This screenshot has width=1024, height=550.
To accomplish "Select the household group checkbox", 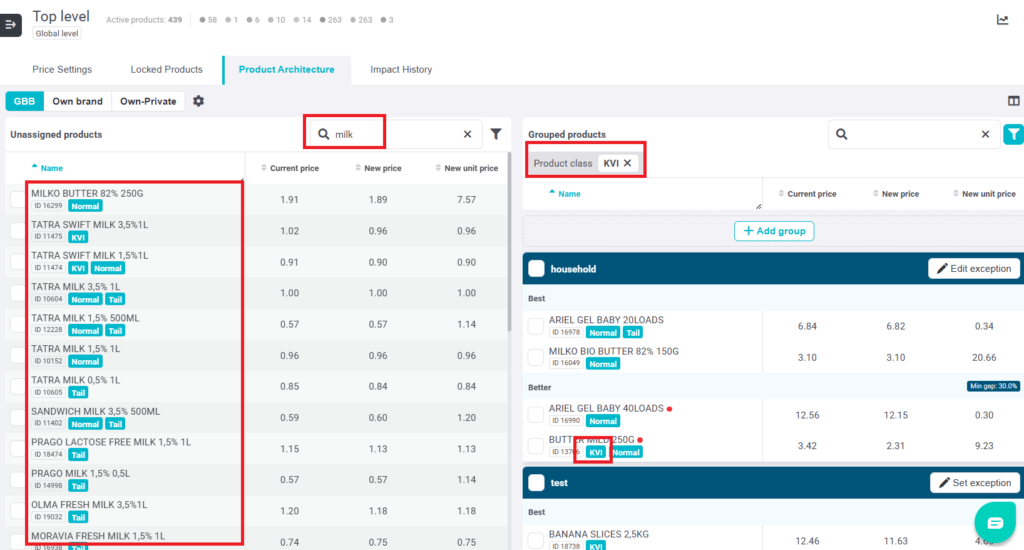I will point(536,269).
